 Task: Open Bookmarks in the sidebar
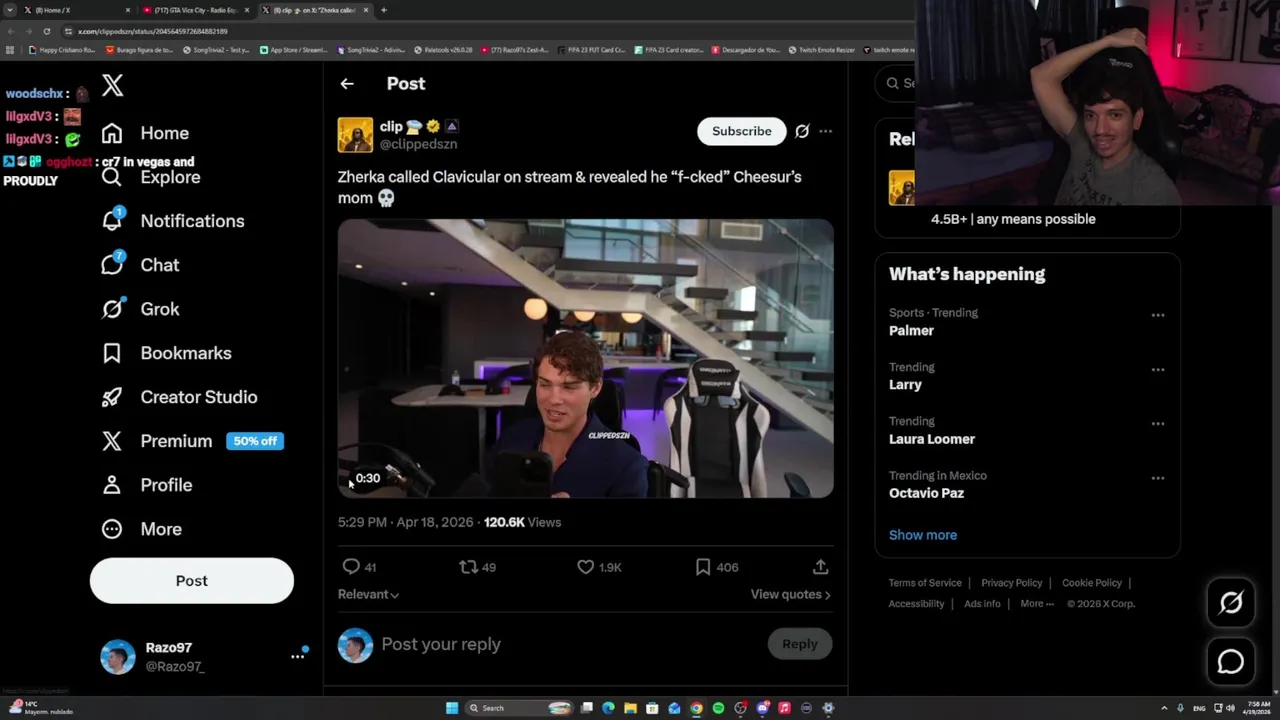[166, 353]
